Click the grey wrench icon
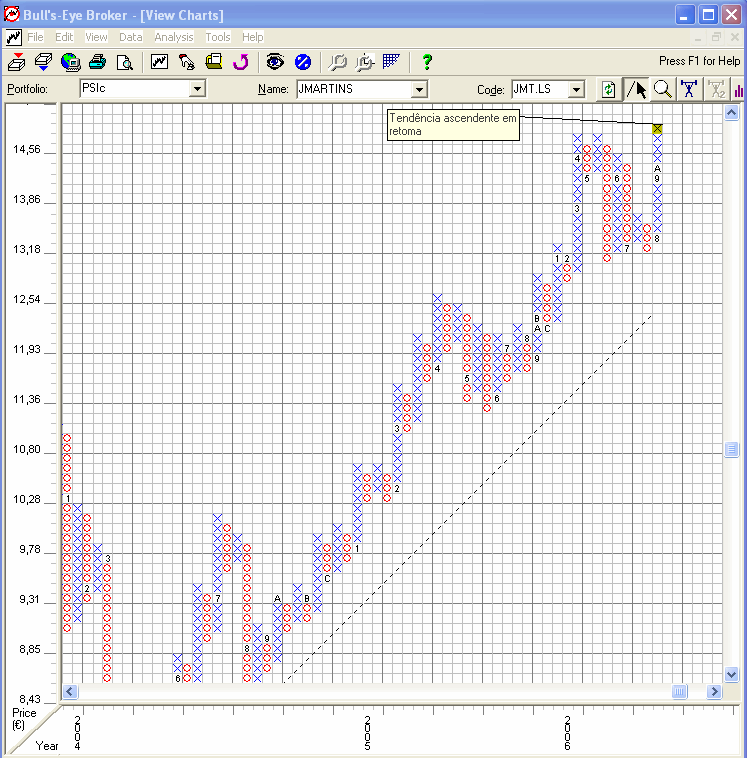This screenshot has width=747, height=758. click(x=337, y=62)
